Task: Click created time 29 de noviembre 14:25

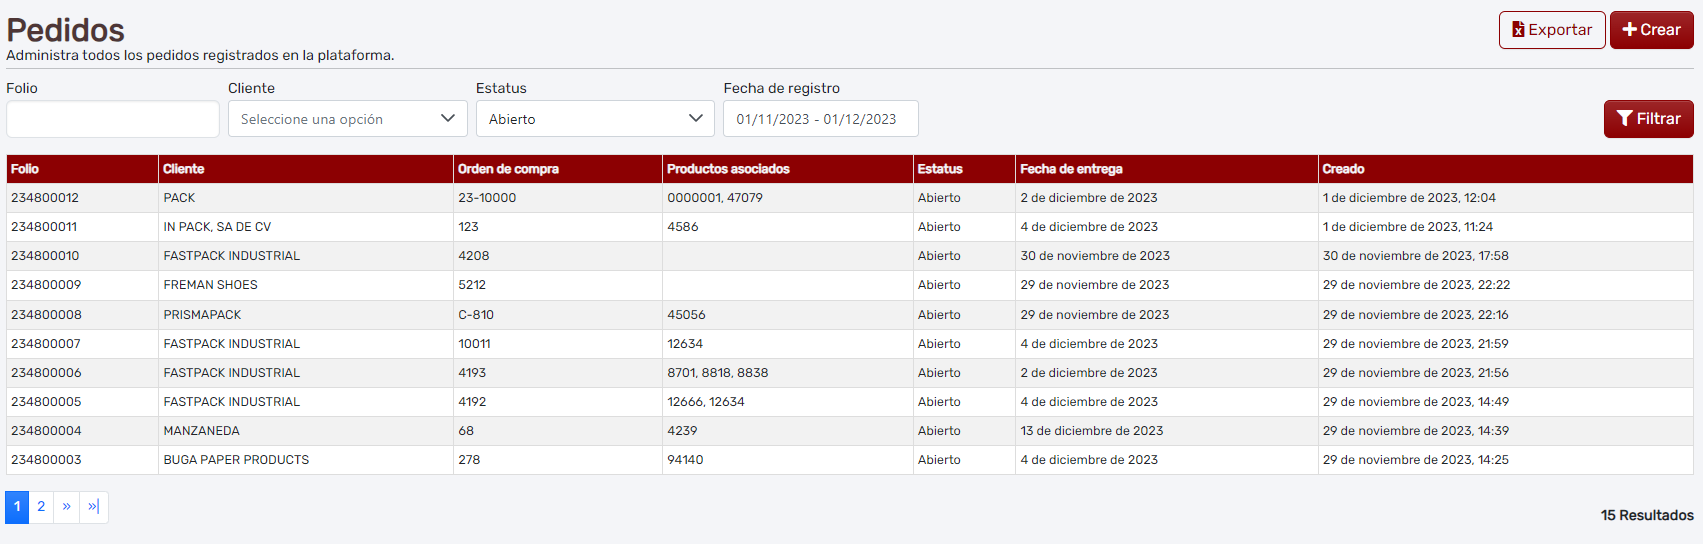Action: [1415, 460]
